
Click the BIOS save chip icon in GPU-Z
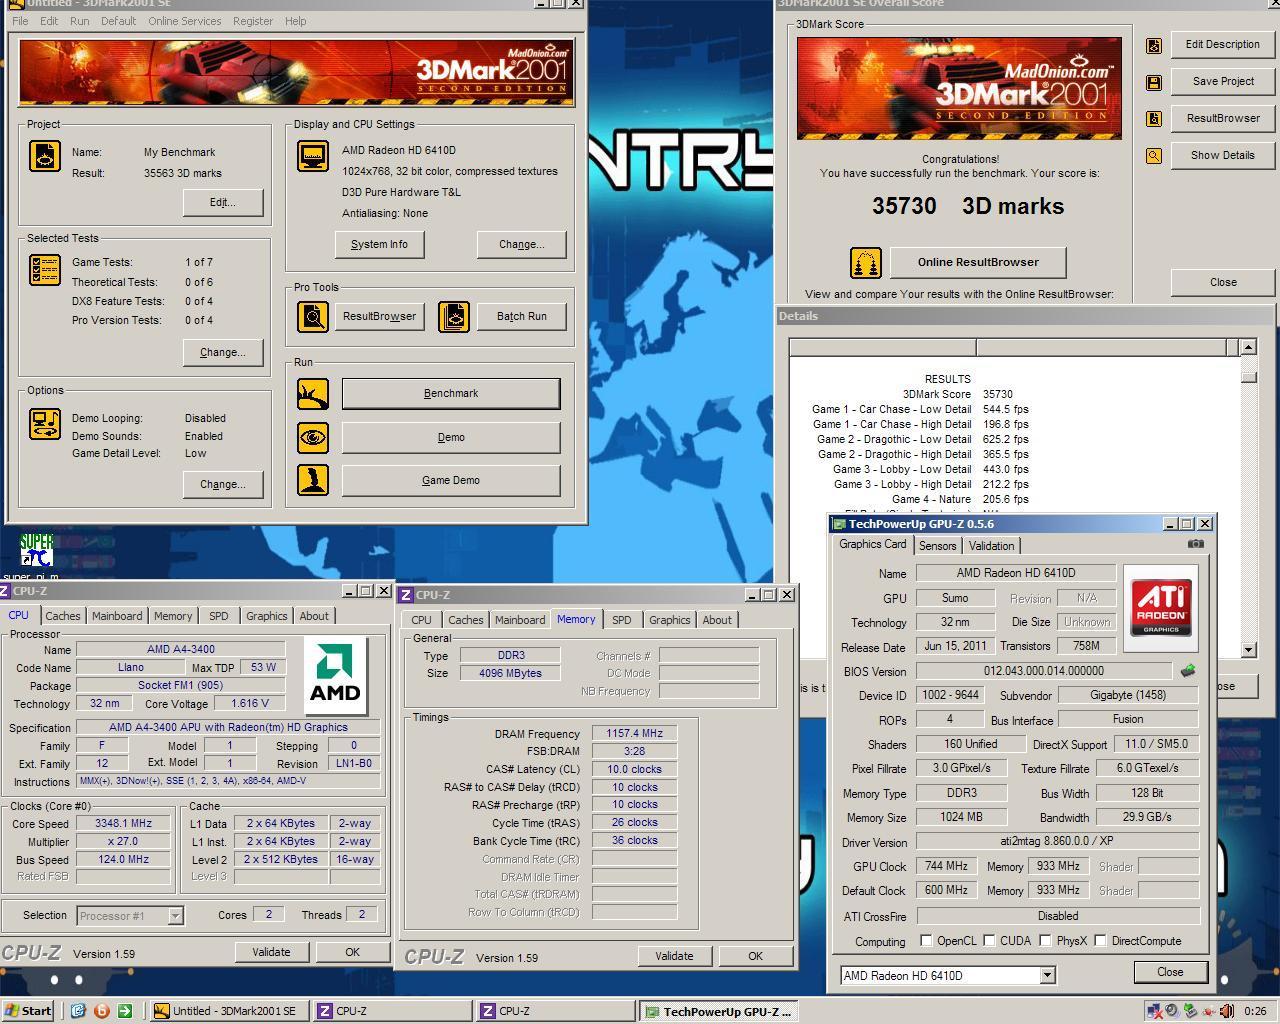(x=1188, y=671)
